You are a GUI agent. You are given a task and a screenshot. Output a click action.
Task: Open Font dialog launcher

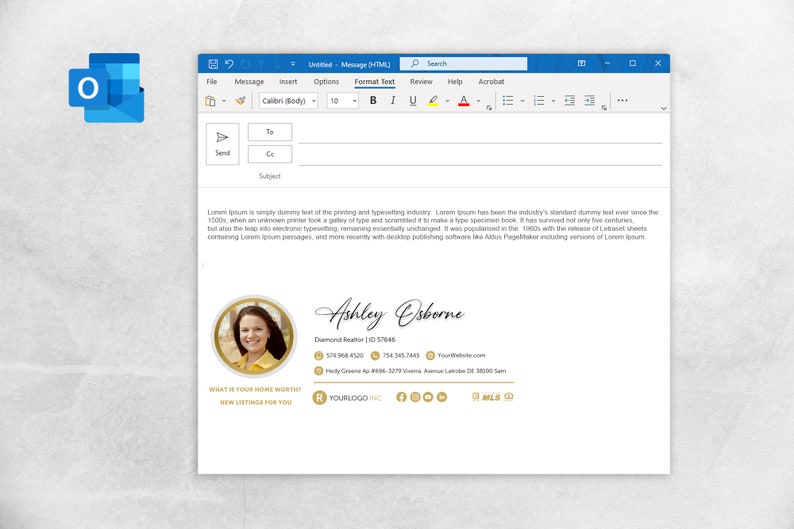[489, 107]
